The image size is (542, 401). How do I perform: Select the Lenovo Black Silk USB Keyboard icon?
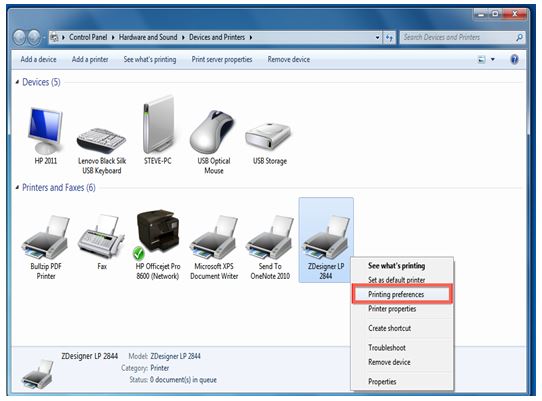[101, 141]
